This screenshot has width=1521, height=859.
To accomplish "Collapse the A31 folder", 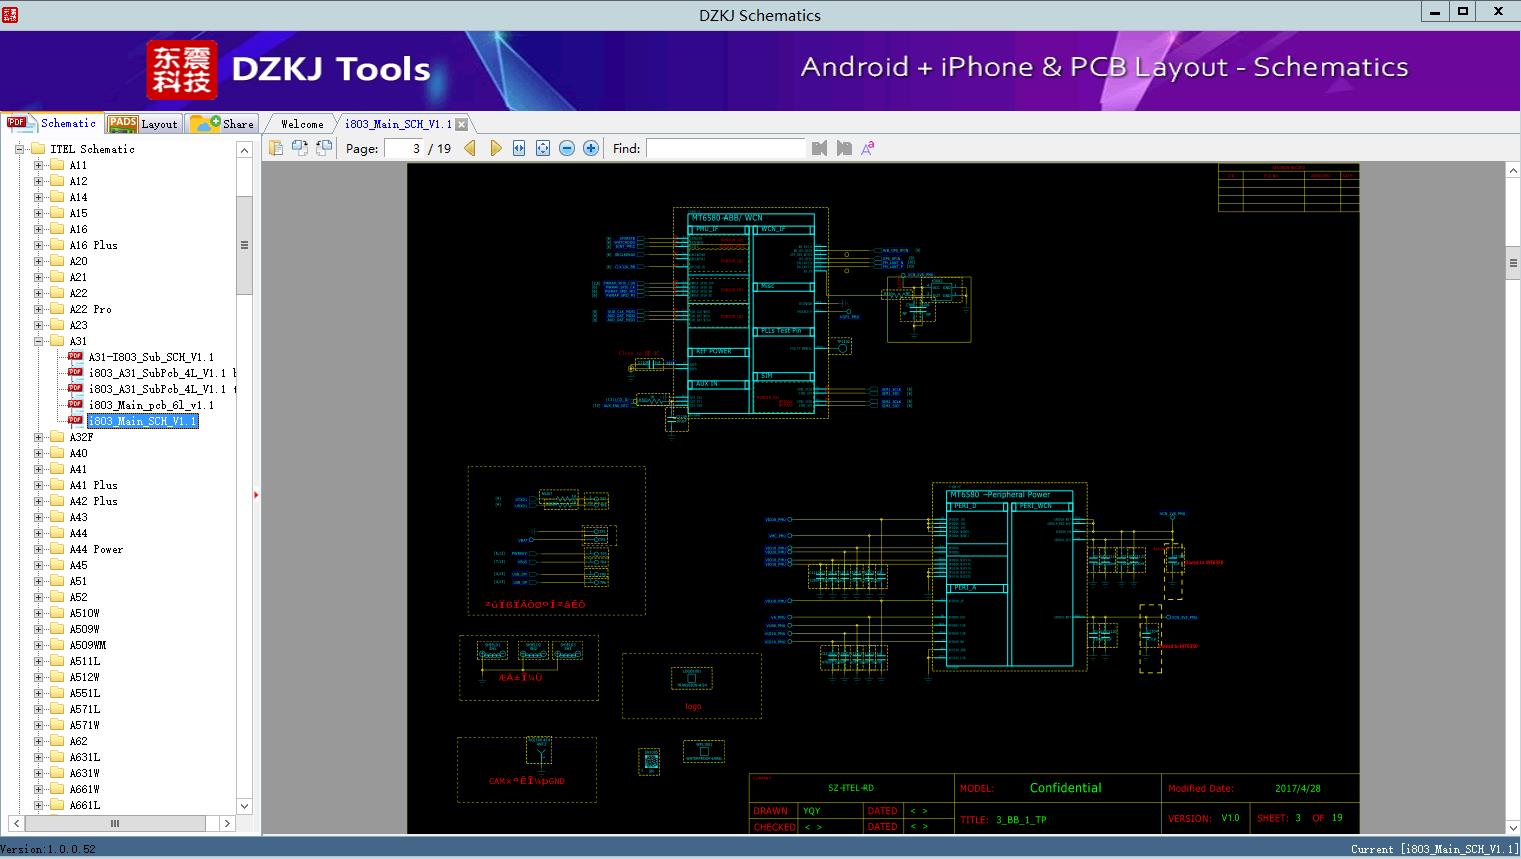I will [39, 341].
